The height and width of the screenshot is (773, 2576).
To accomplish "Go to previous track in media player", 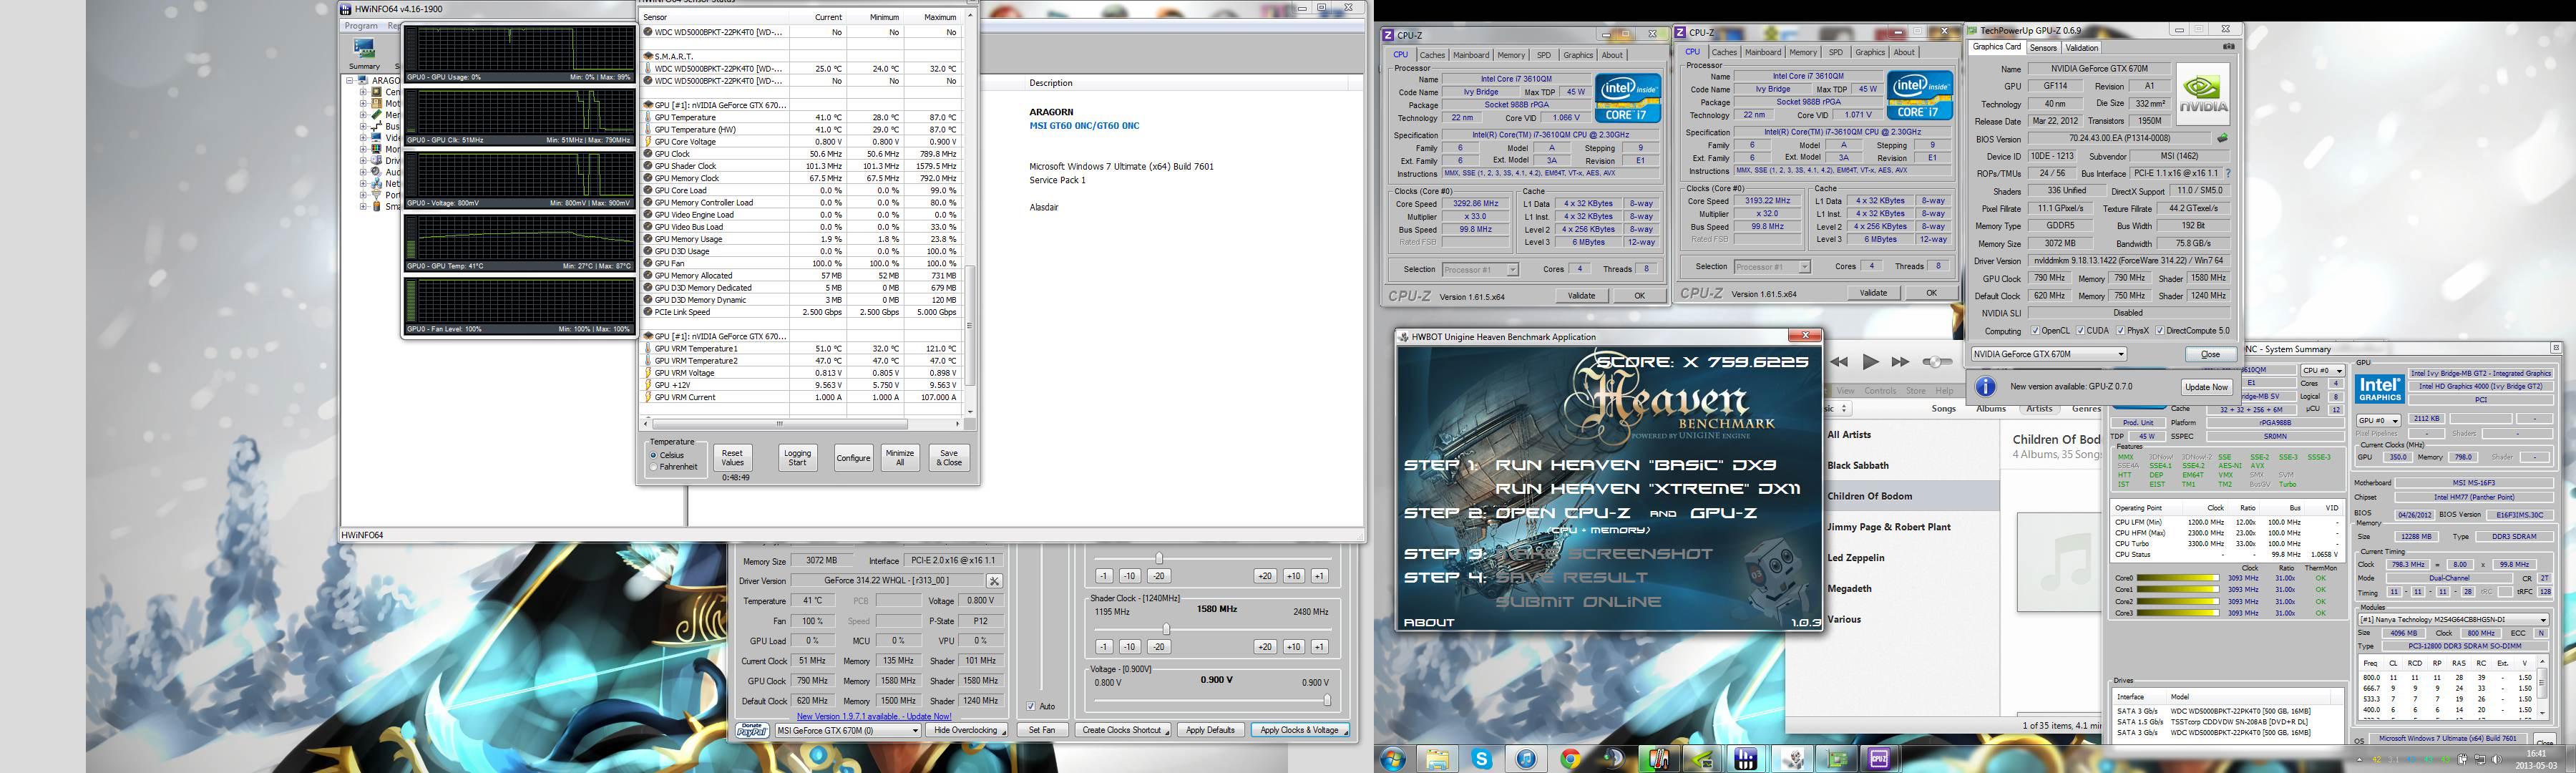I will coord(1839,362).
